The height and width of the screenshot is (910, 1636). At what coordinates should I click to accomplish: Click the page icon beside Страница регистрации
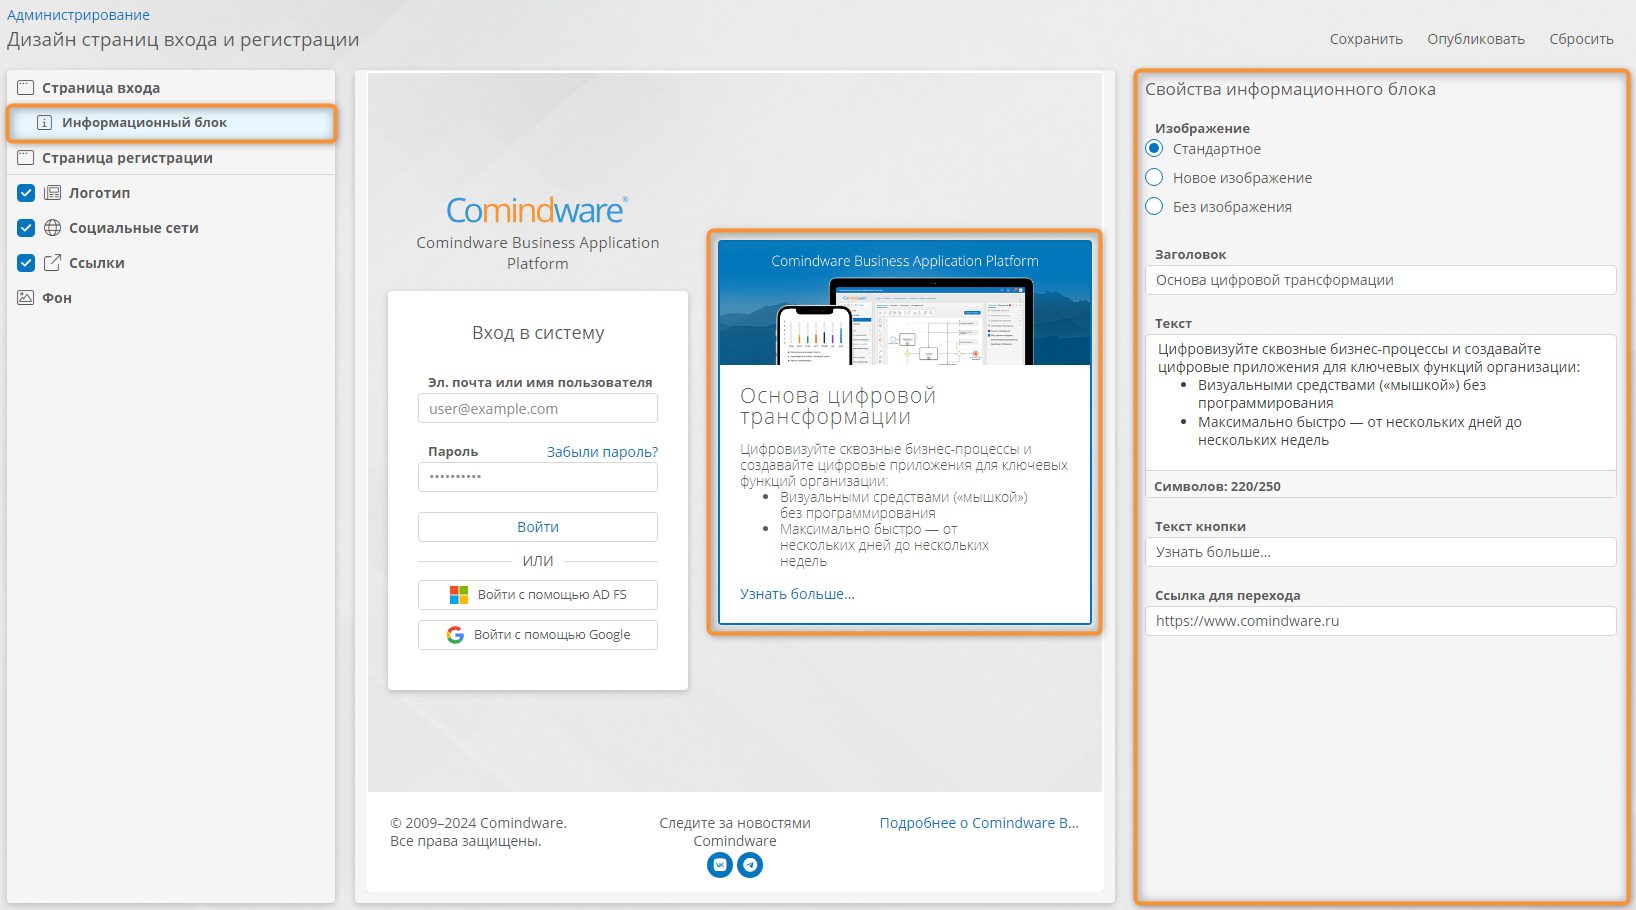26,158
